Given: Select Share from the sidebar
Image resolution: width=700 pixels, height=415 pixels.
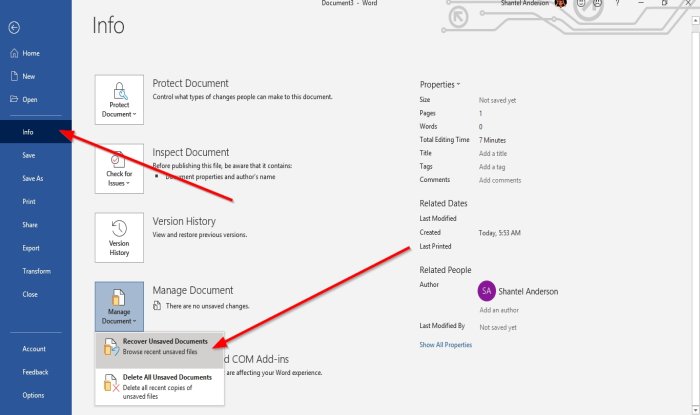Looking at the screenshot, I should point(36,224).
